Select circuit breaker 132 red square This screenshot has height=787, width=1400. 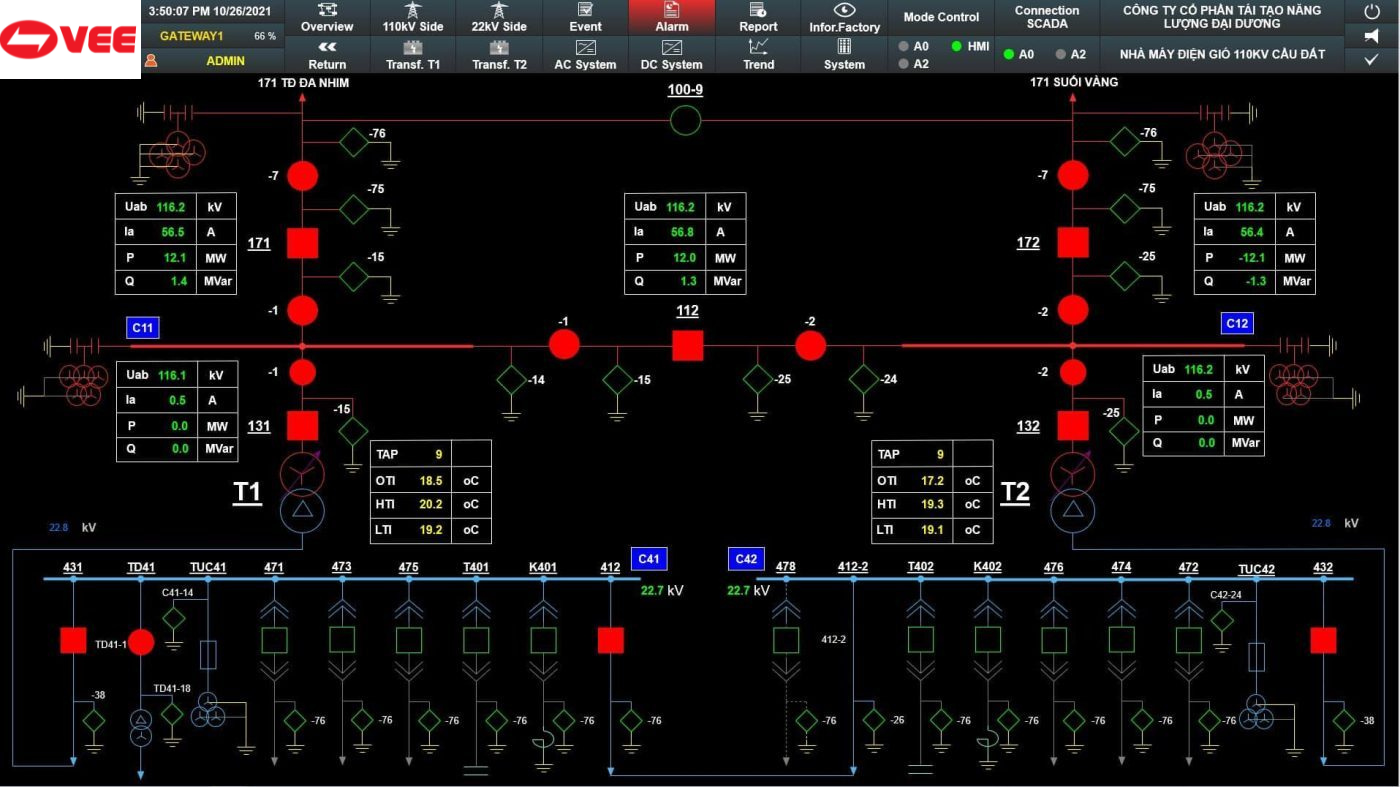pos(1073,426)
